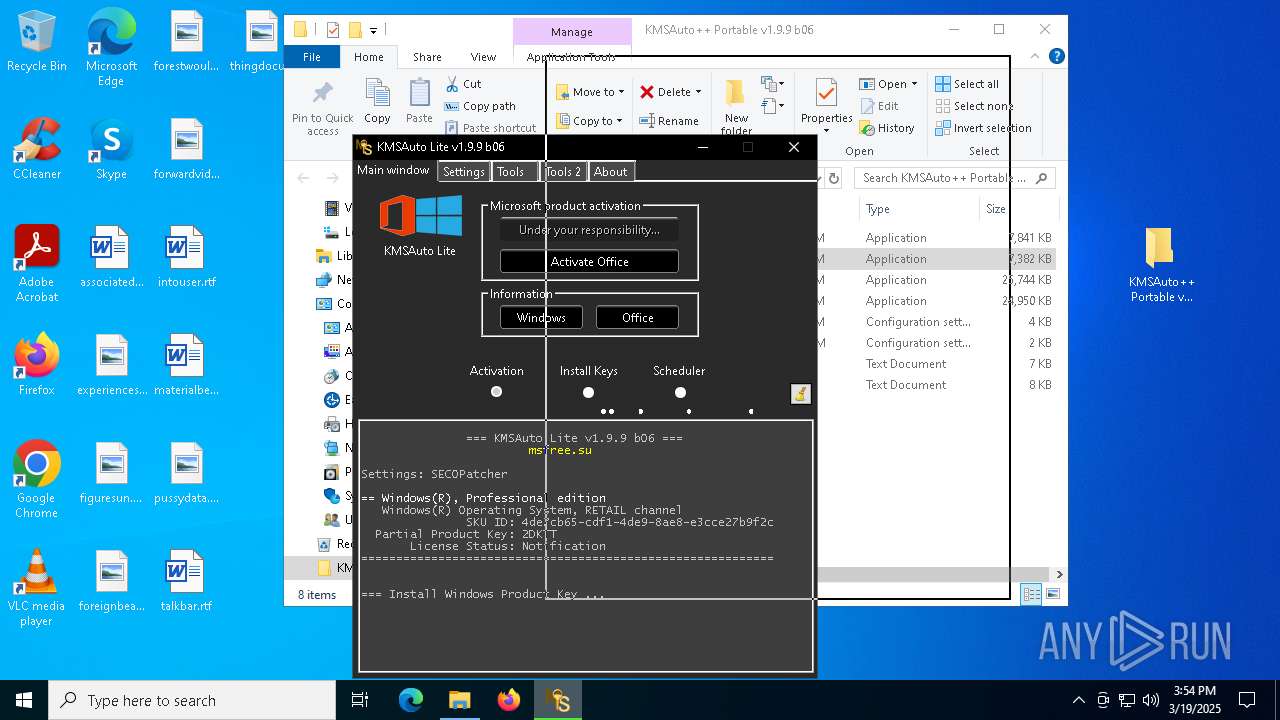Click the Explorer Help question mark icon
This screenshot has width=1280, height=720.
[x=1057, y=57]
